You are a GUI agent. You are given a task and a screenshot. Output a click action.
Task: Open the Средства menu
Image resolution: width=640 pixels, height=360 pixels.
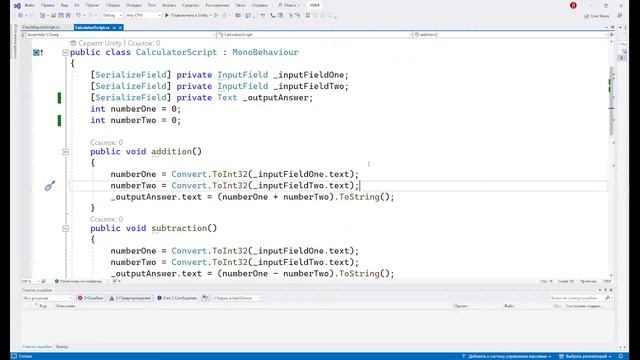coord(190,5)
